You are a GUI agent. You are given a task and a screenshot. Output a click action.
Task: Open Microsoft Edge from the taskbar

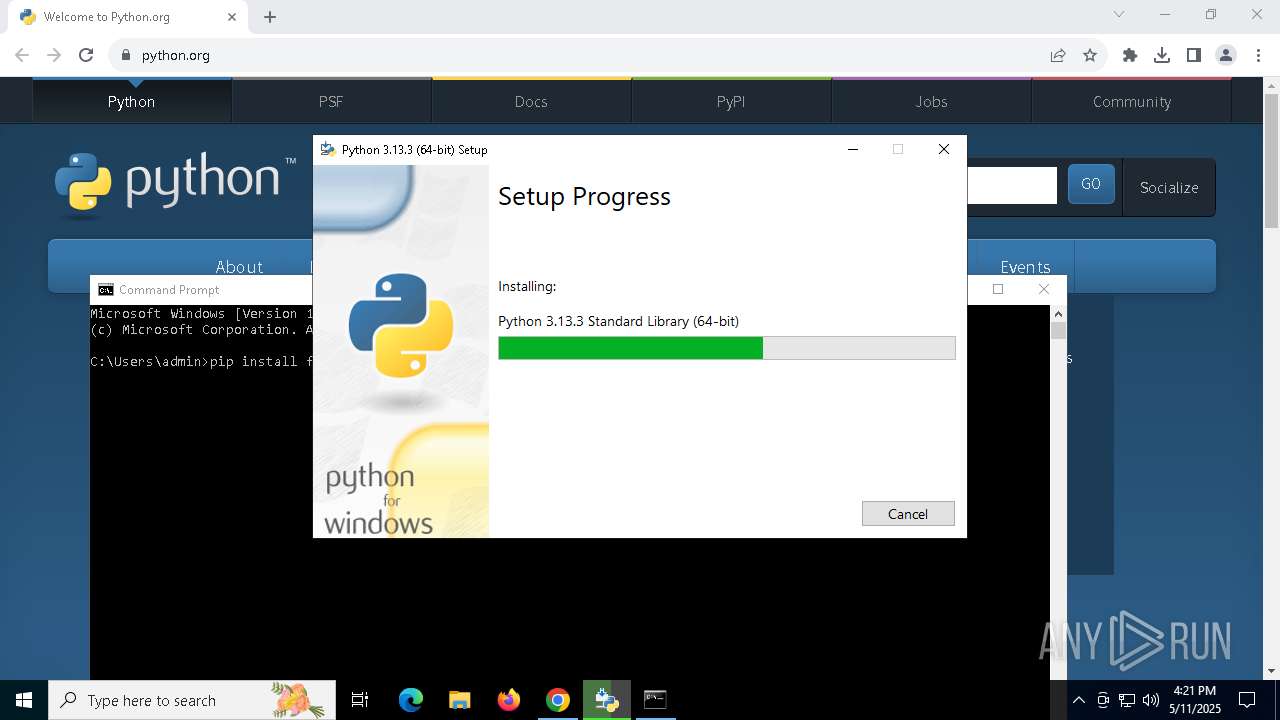(x=411, y=700)
